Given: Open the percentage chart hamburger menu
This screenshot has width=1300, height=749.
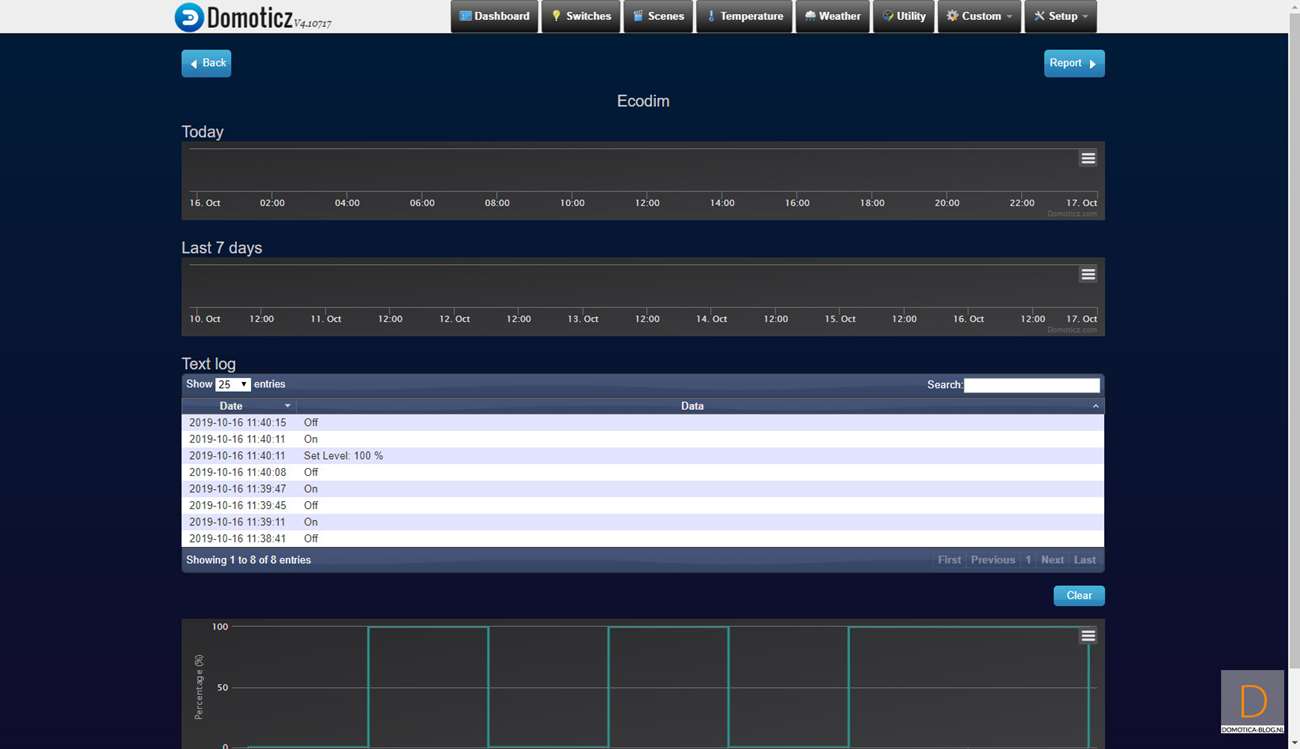Looking at the screenshot, I should pyautogui.click(x=1088, y=636).
